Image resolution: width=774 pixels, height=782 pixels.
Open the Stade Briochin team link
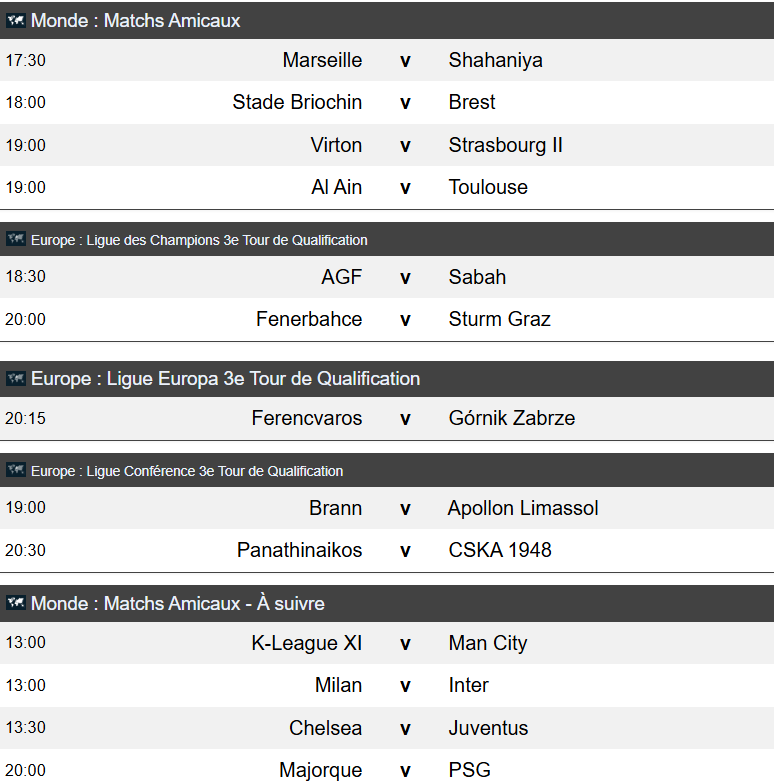click(297, 102)
